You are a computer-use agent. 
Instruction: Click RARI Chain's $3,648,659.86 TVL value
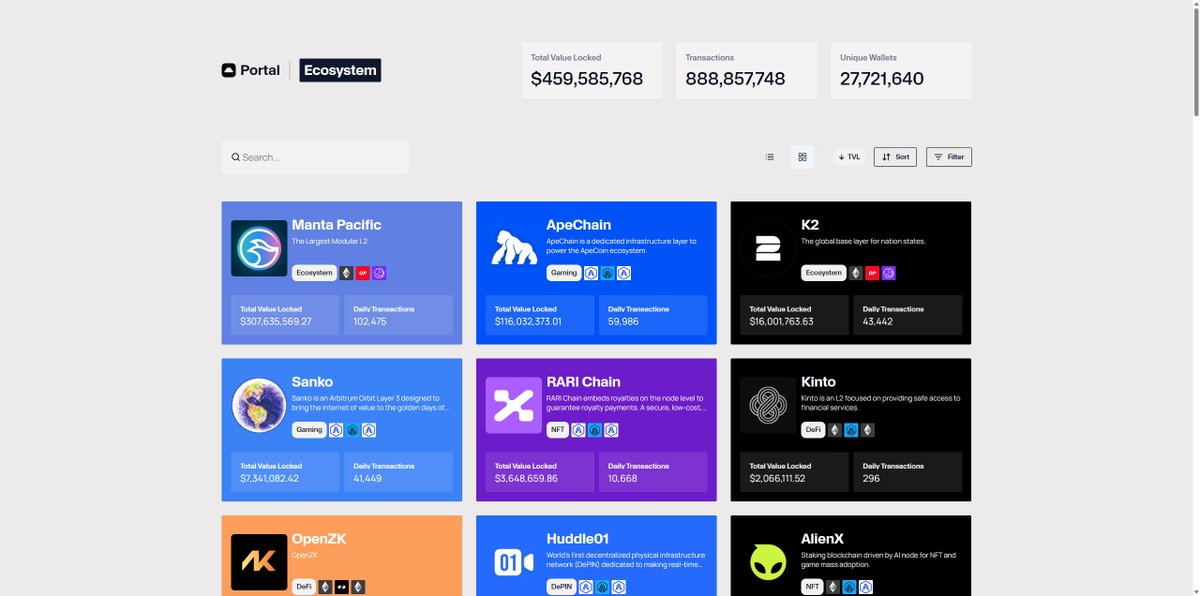pyautogui.click(x=526, y=479)
